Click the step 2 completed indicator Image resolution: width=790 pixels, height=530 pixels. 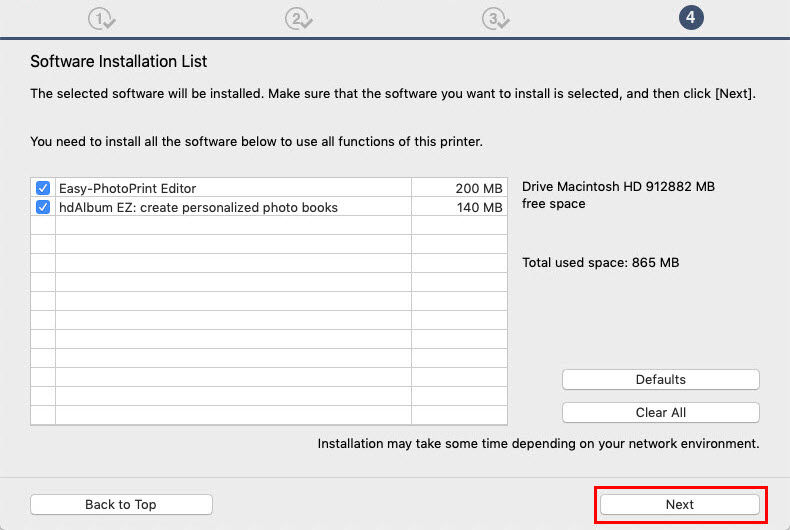298,19
